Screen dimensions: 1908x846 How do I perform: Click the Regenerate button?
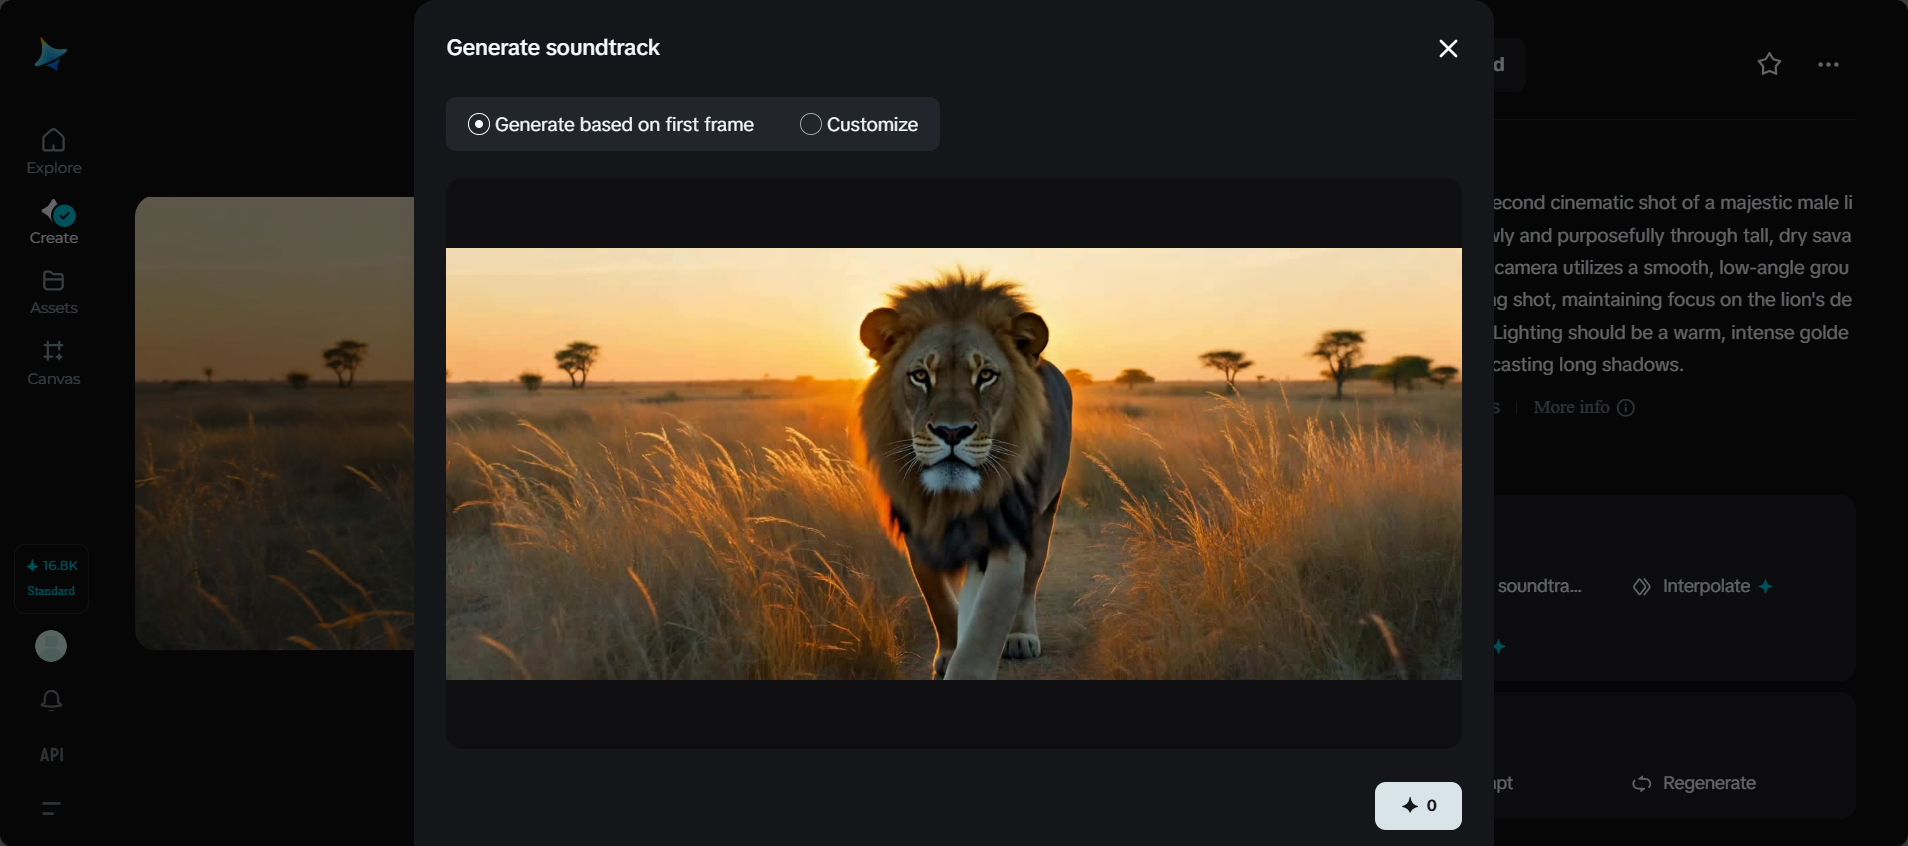click(1694, 783)
